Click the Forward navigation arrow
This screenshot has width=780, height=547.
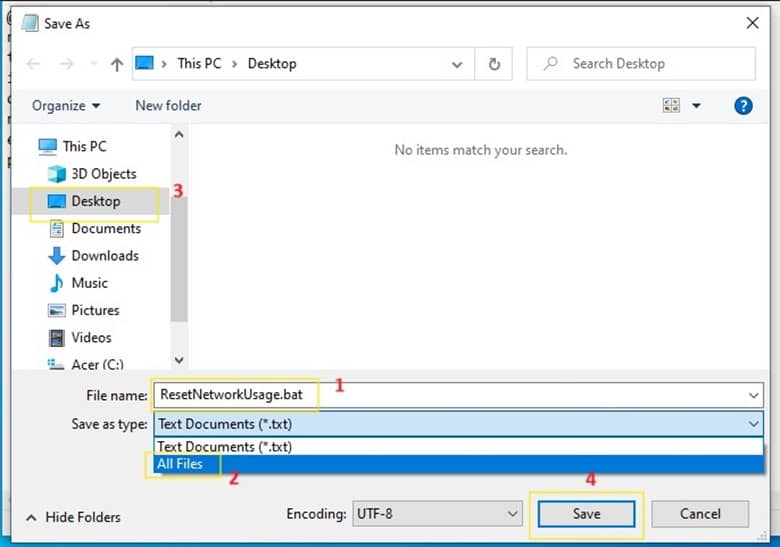(x=66, y=64)
